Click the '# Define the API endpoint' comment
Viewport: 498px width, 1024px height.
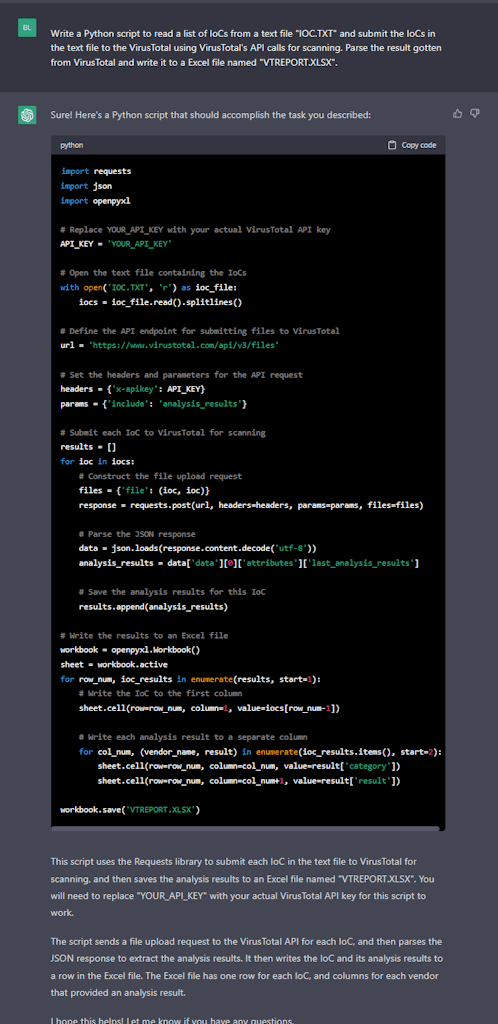click(200, 331)
